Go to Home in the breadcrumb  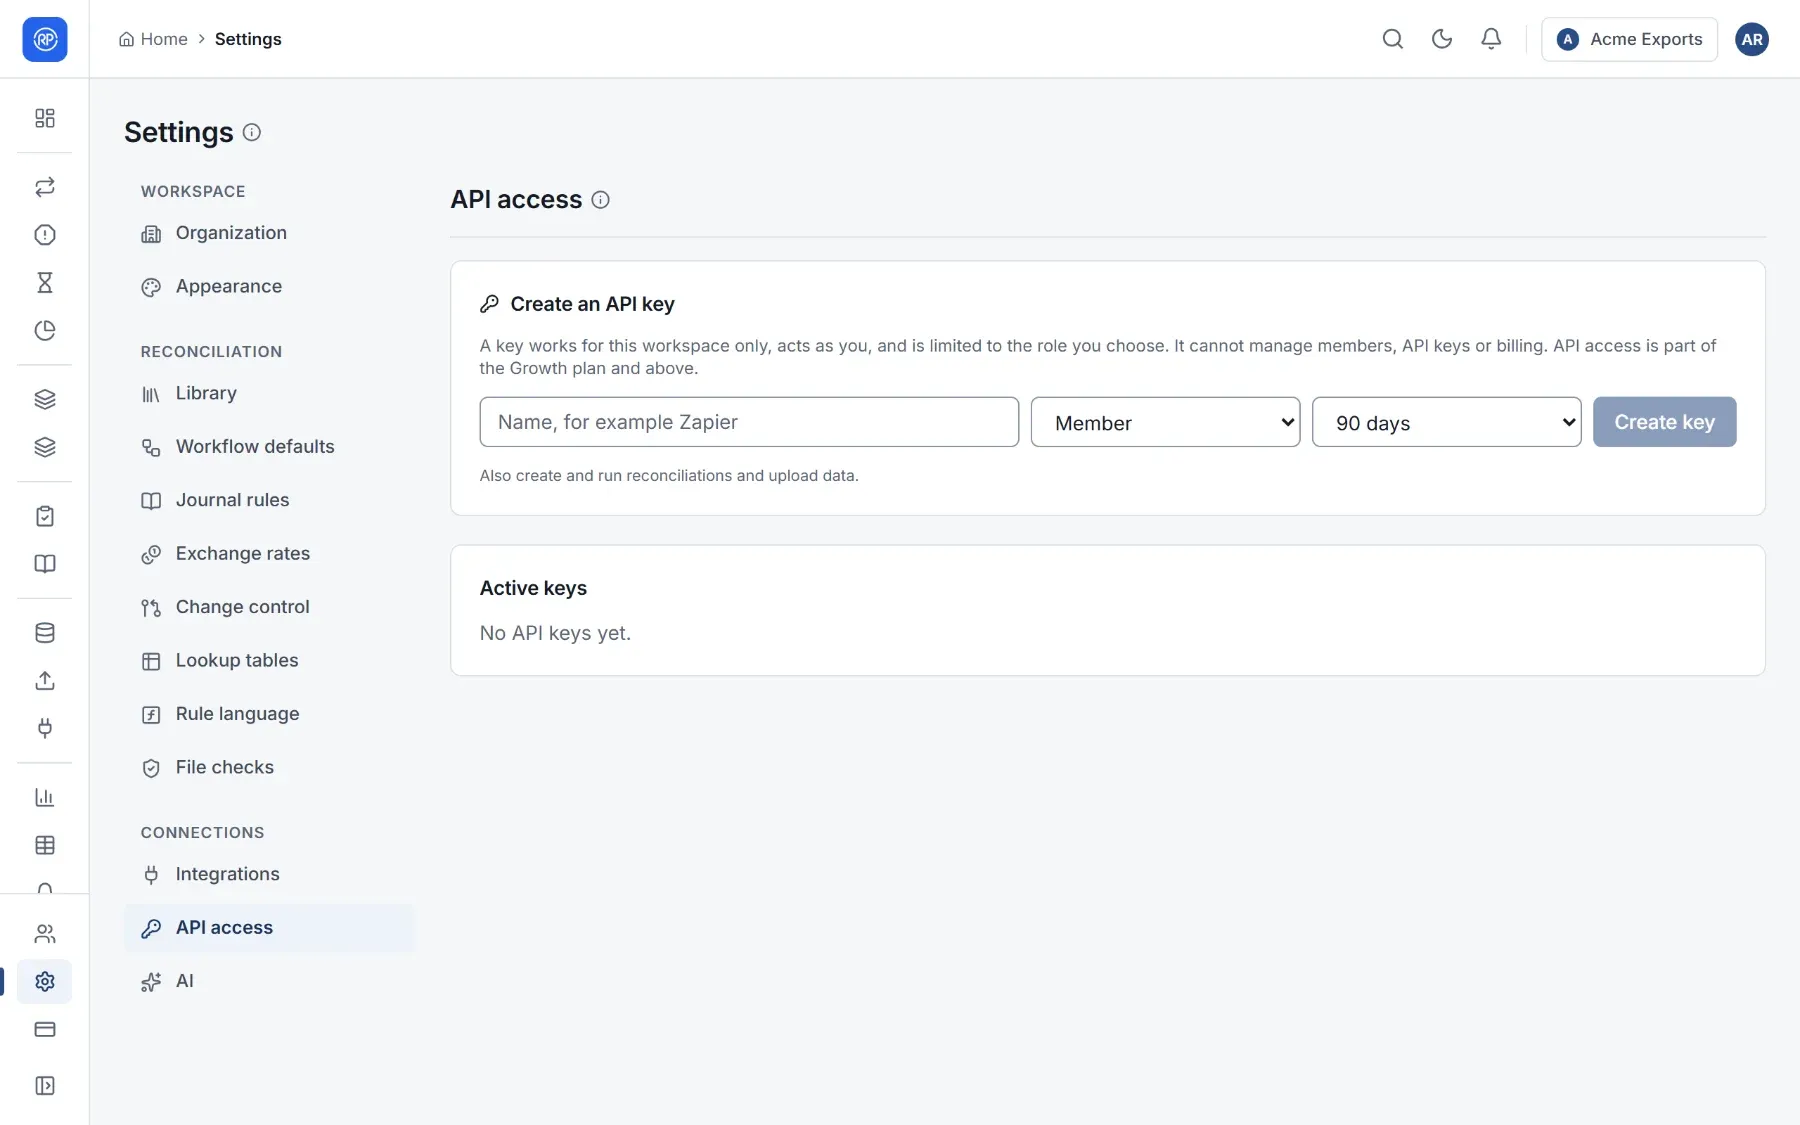pos(153,39)
